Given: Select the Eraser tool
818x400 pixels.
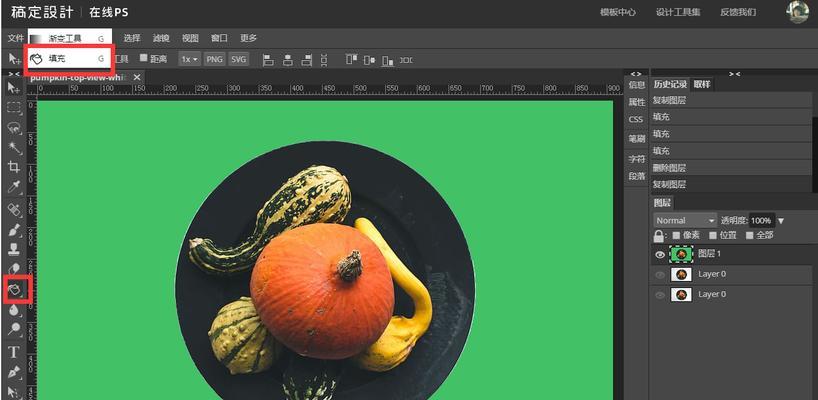Looking at the screenshot, I should click(x=14, y=269).
